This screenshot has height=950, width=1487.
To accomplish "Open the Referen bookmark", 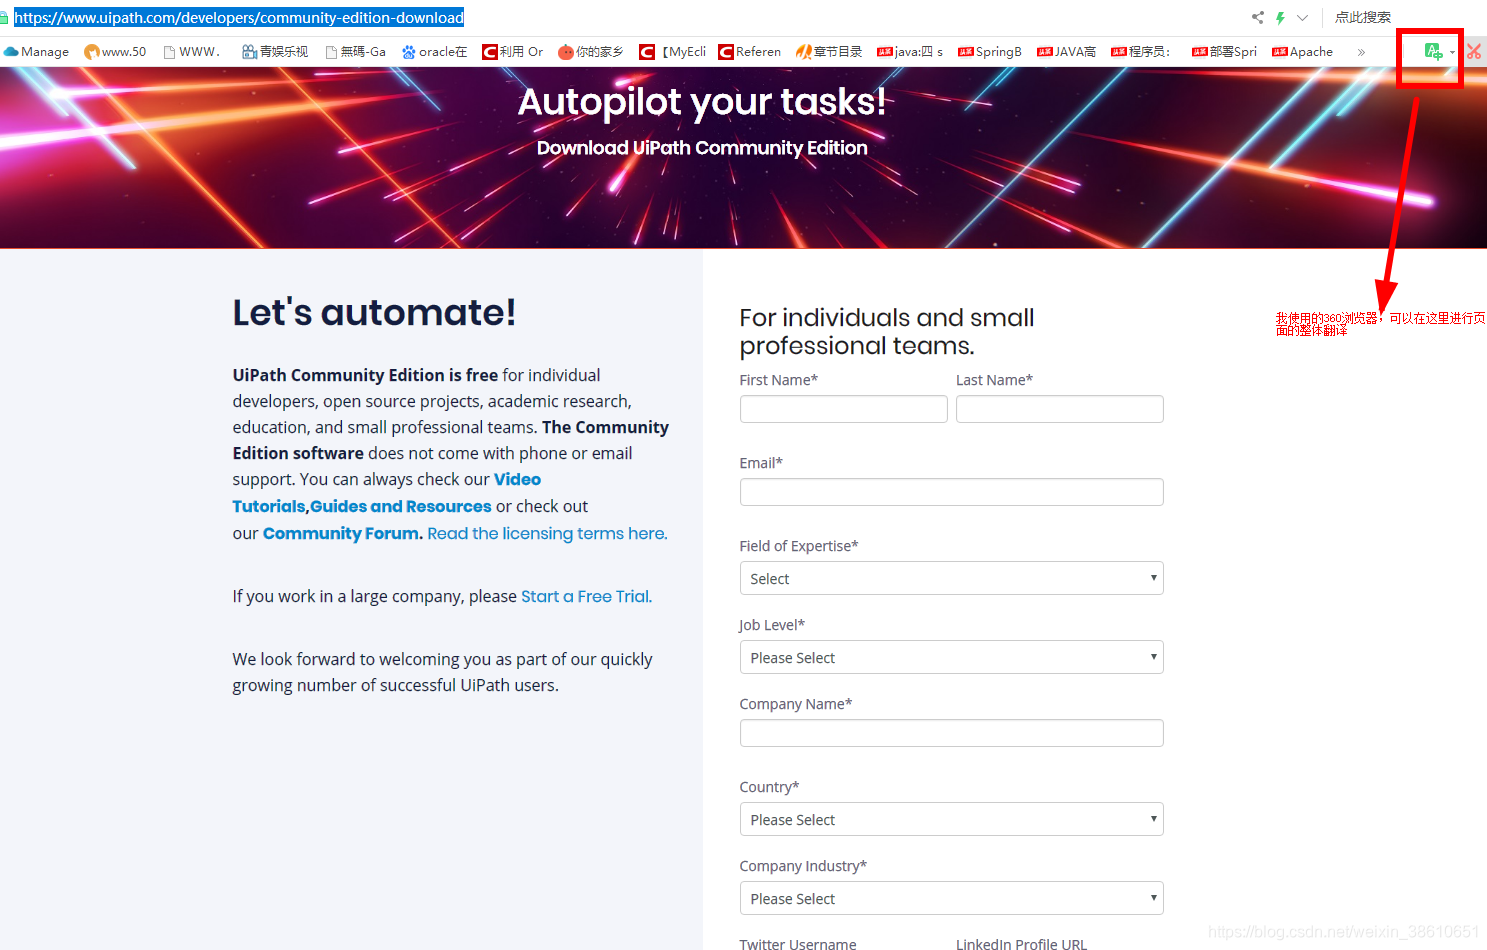I will pyautogui.click(x=750, y=51).
